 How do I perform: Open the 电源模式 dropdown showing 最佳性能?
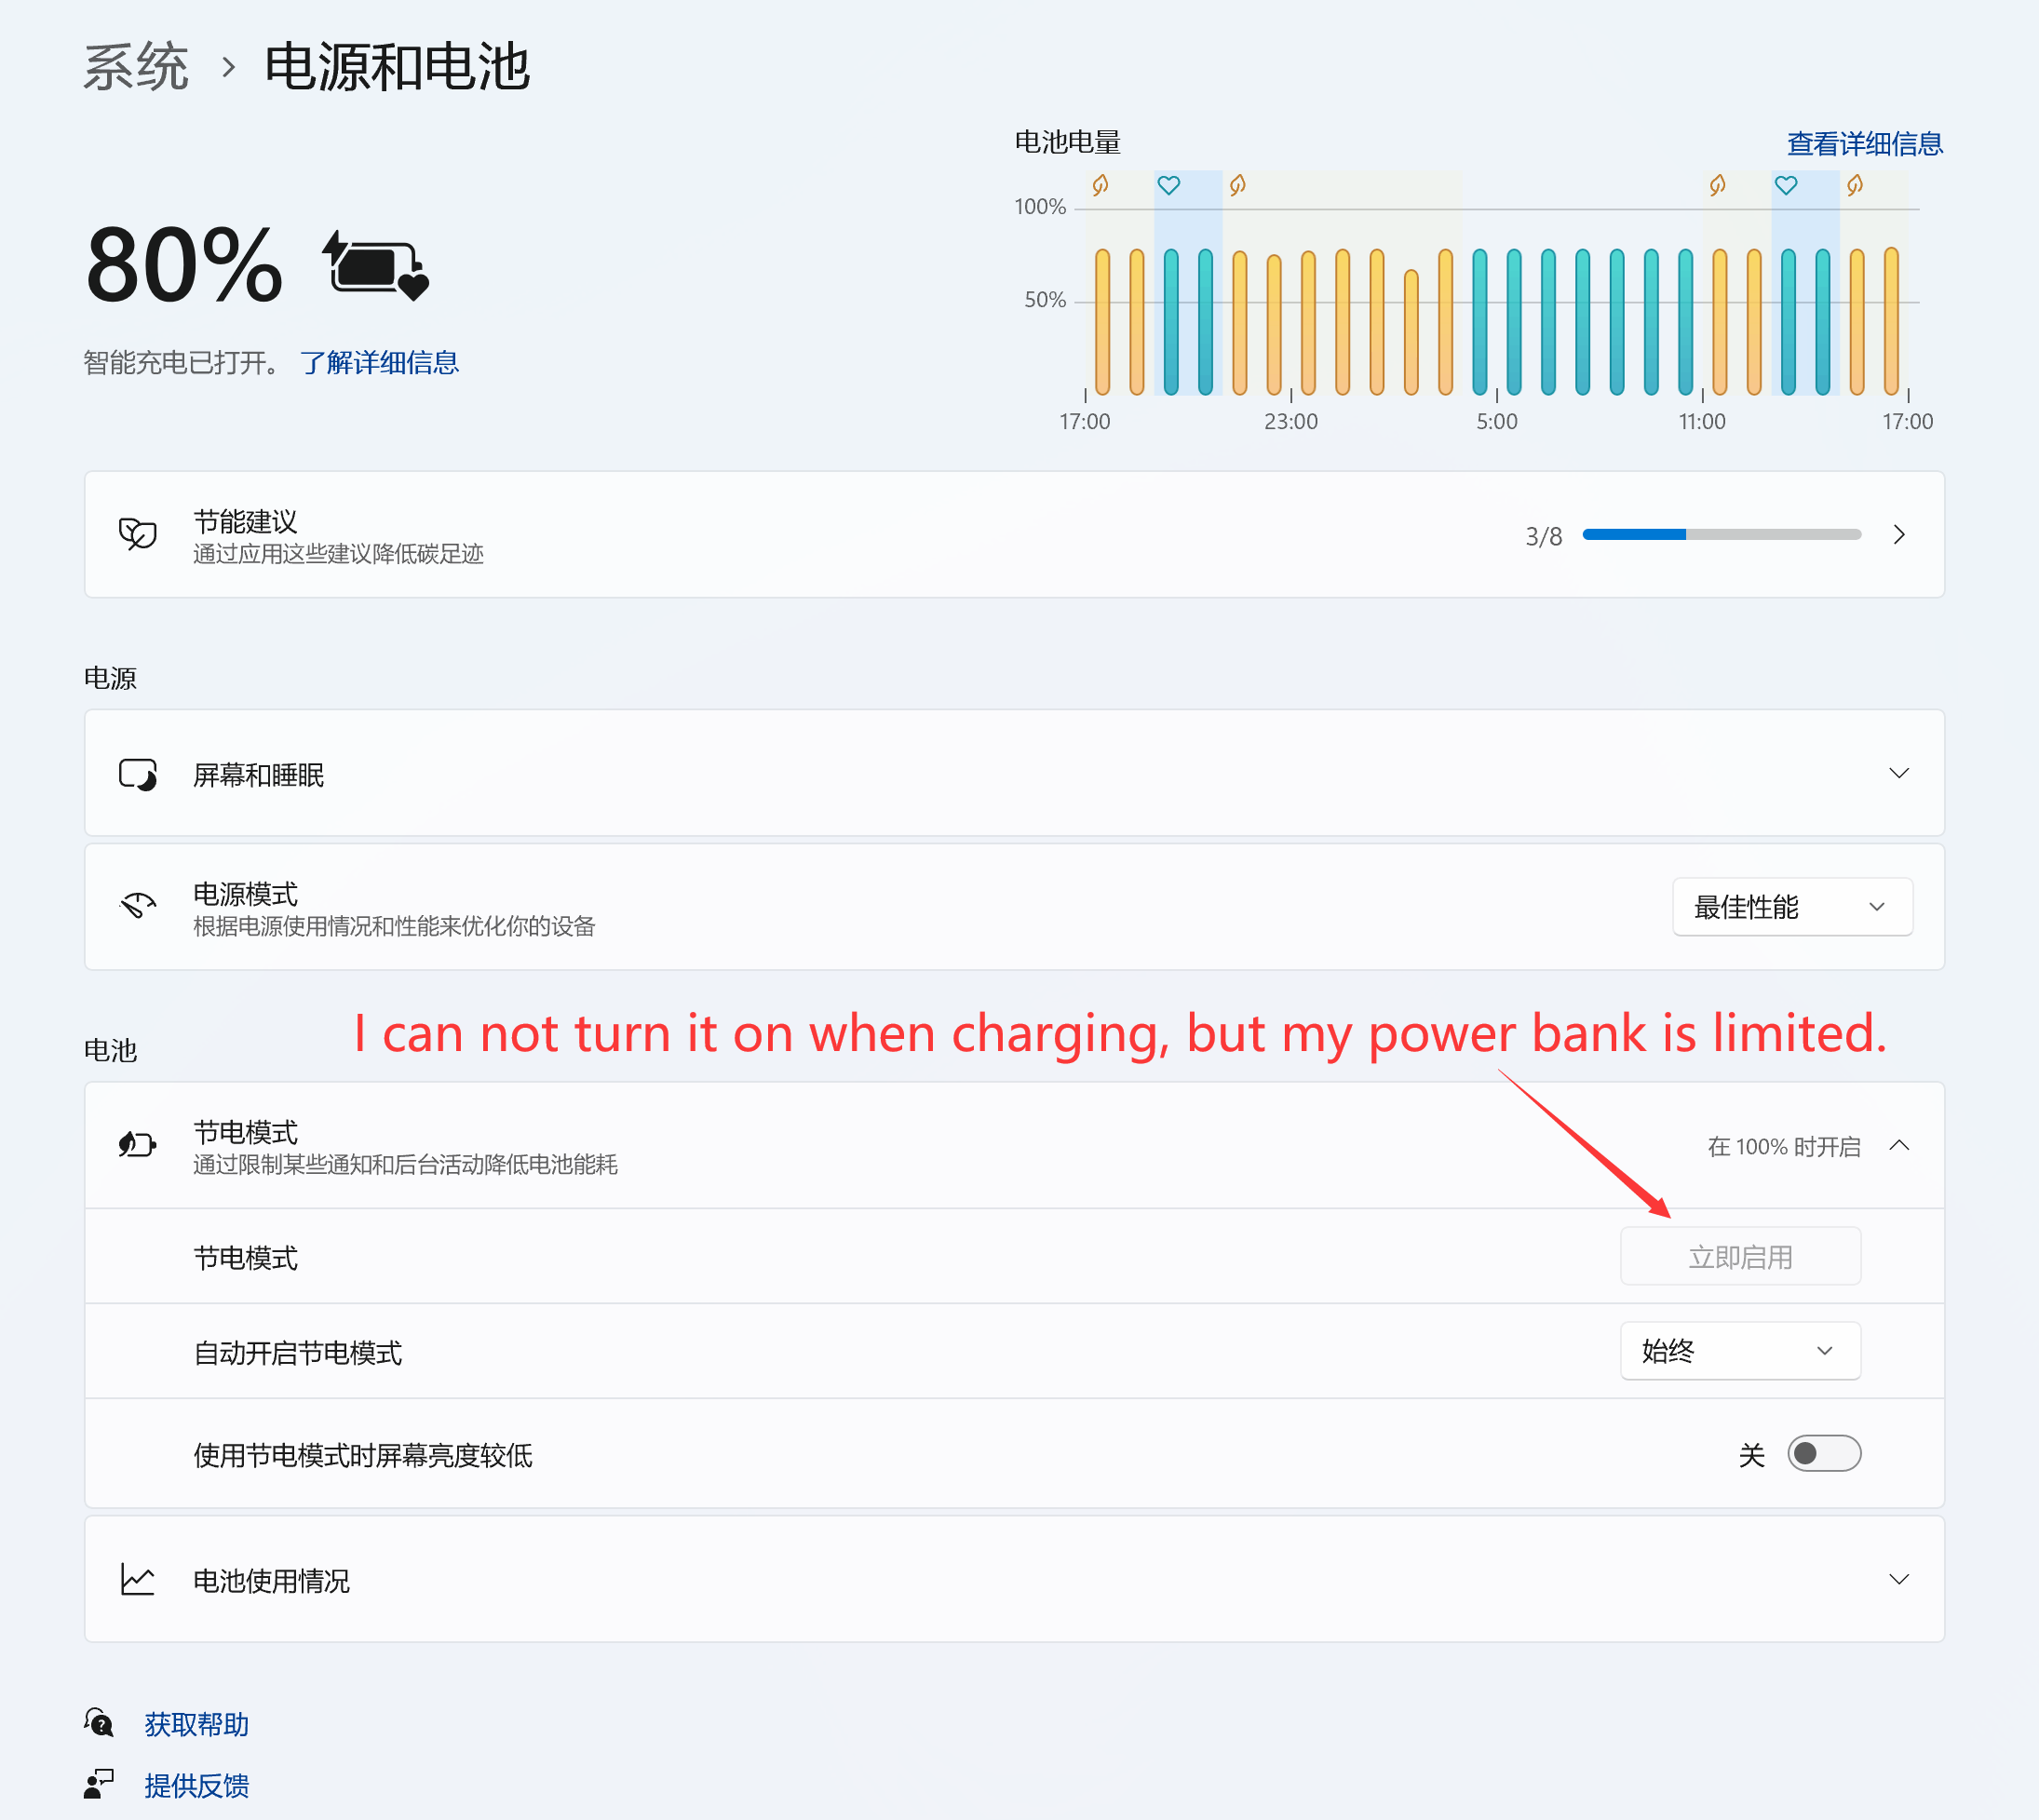coord(1791,906)
